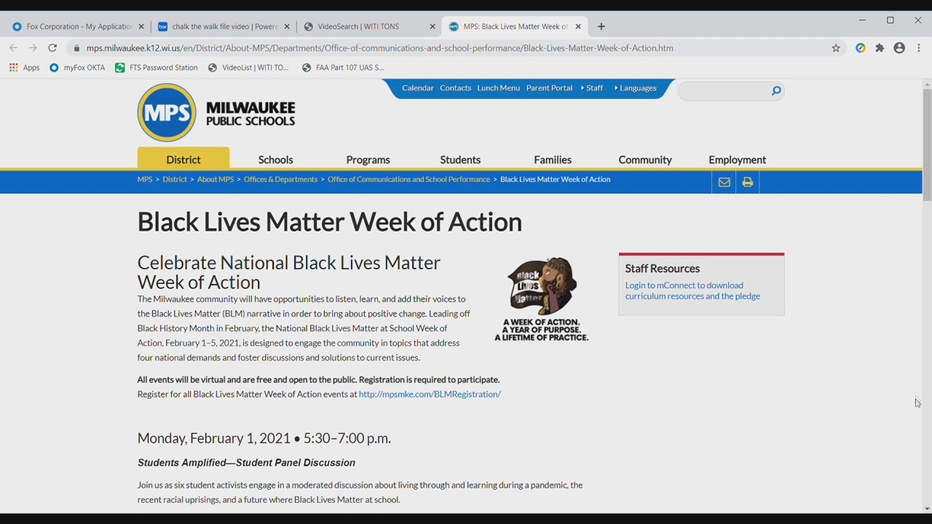This screenshot has width=932, height=524.
Task: Click the scrollbar down arrow
Action: [x=927, y=509]
